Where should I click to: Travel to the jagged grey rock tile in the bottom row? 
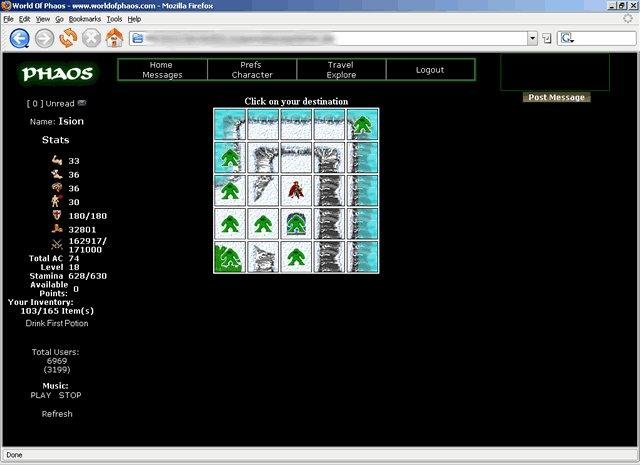(263, 257)
